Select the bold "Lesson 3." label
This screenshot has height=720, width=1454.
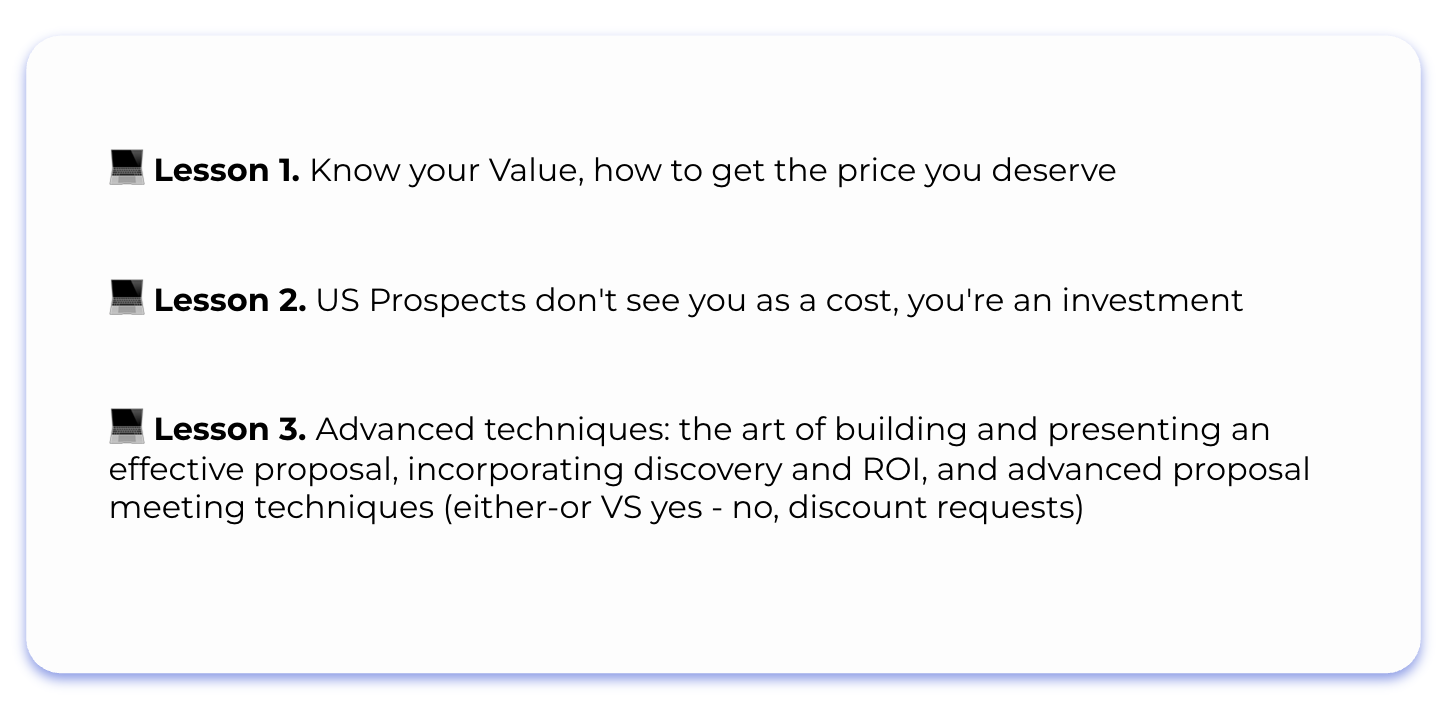coord(230,430)
